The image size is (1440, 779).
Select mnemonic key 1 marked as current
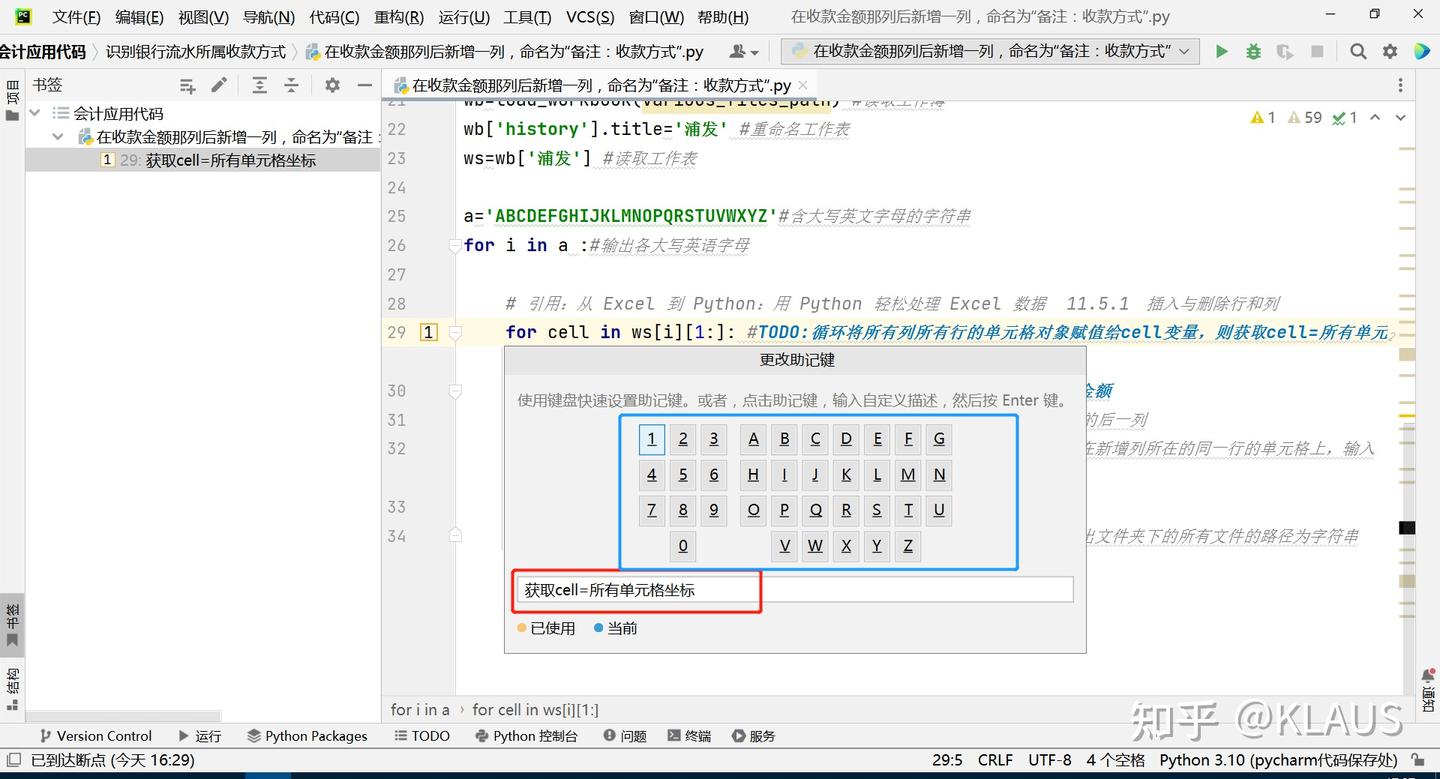pos(651,438)
